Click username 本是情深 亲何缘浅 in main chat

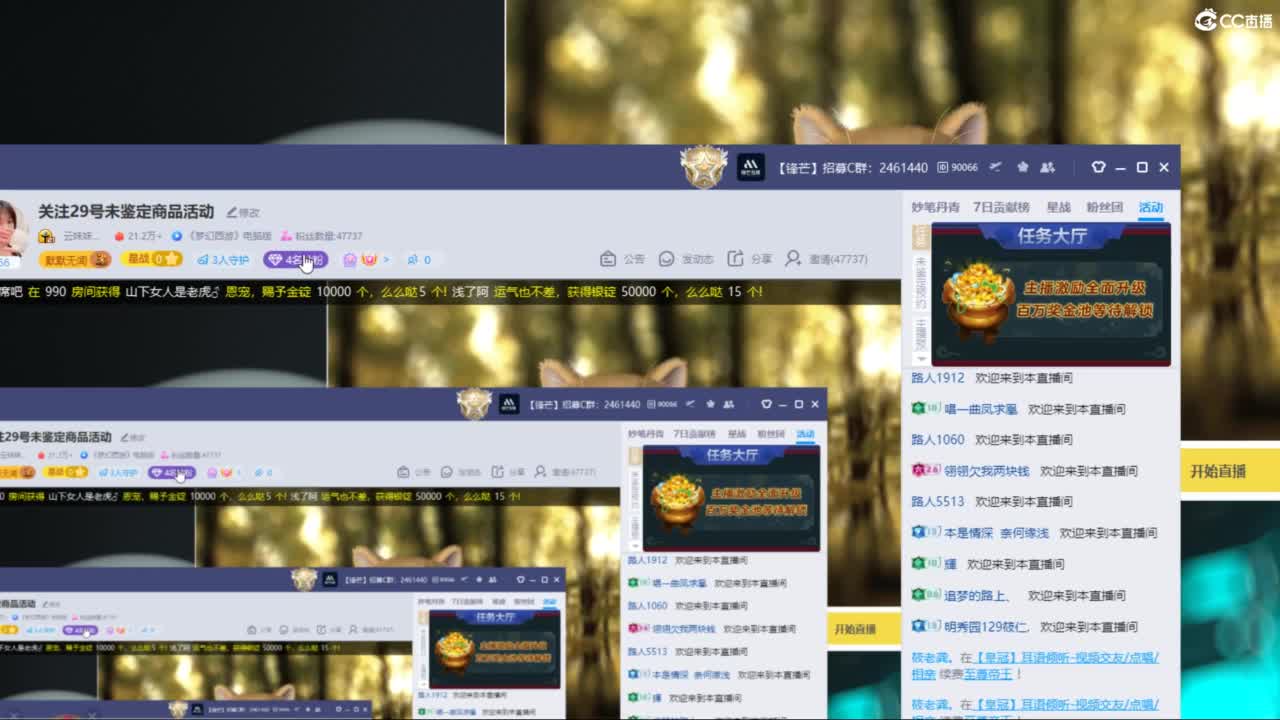[996, 533]
